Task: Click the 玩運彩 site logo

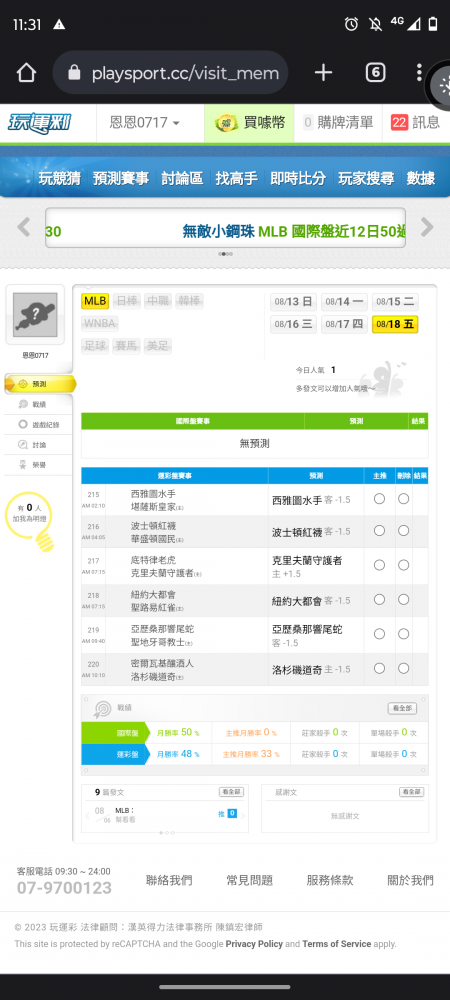Action: 40,123
